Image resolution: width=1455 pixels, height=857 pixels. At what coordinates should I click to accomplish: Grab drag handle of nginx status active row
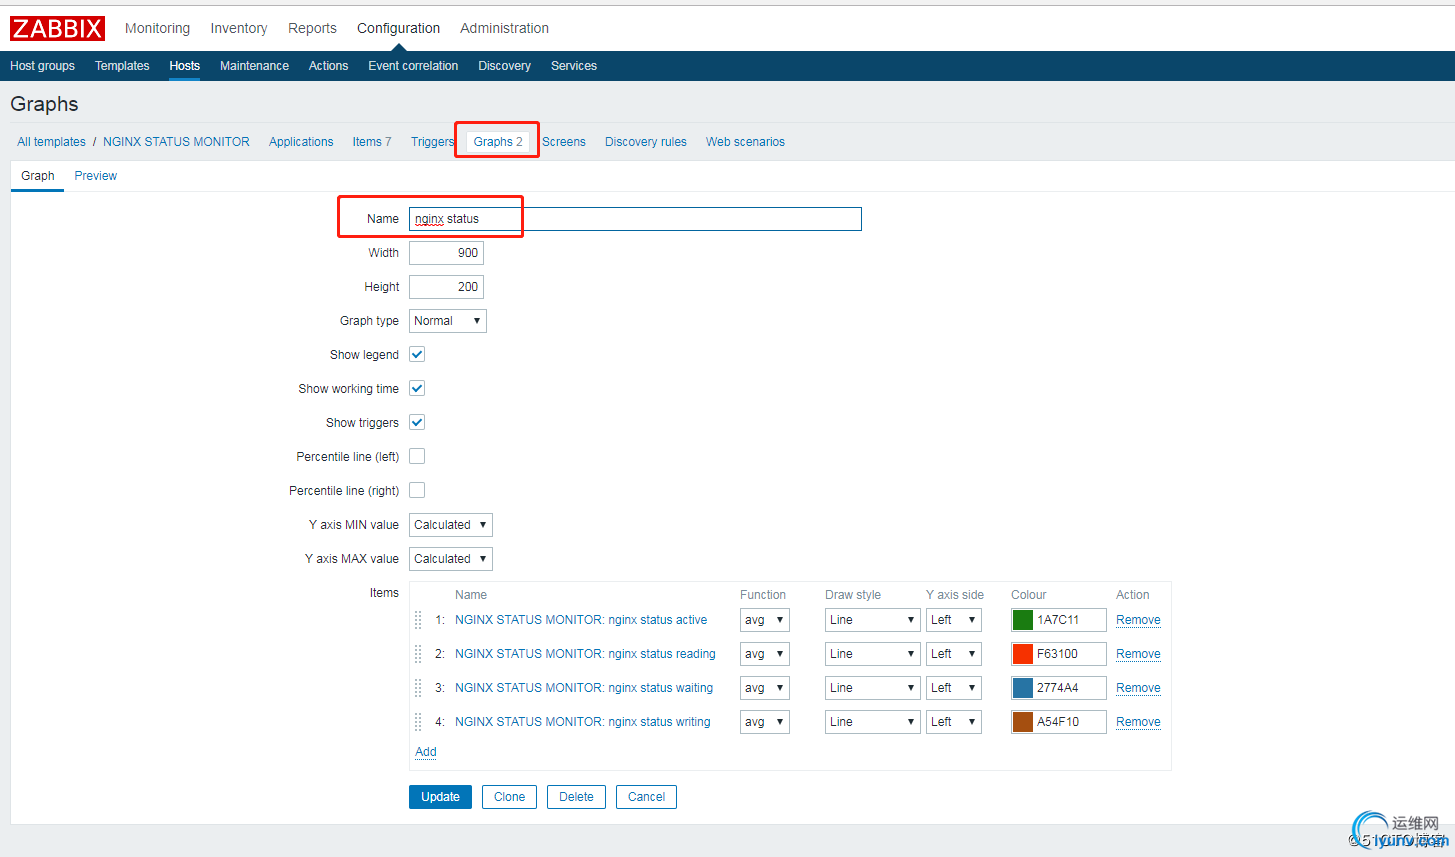[x=418, y=620]
